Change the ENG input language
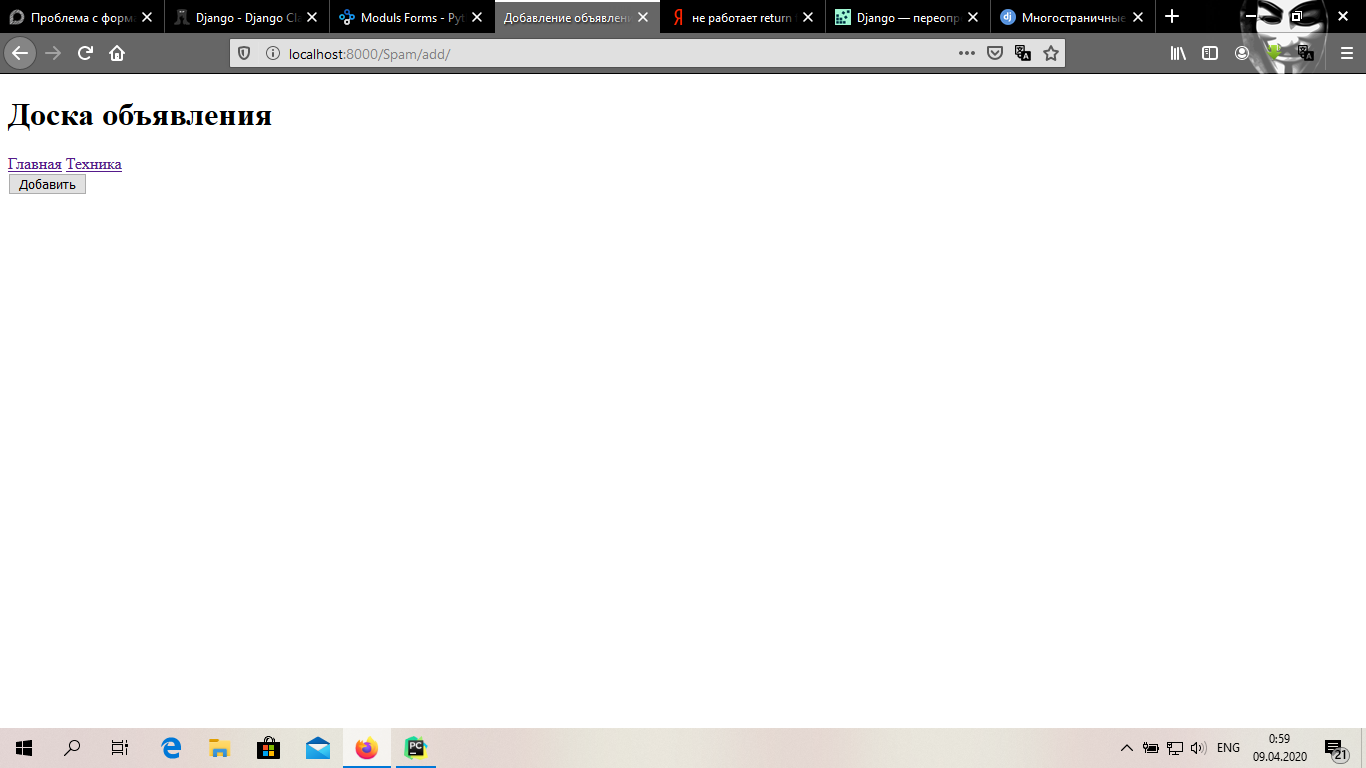Screen dimensions: 1366x768 coord(1228,748)
